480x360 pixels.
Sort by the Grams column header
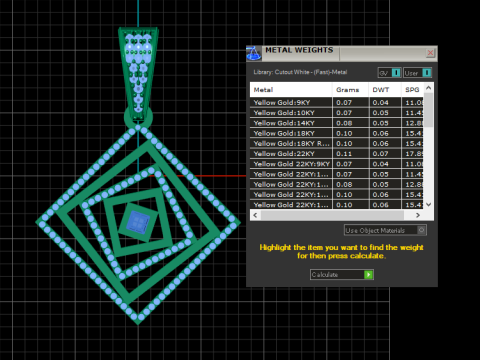tap(350, 90)
